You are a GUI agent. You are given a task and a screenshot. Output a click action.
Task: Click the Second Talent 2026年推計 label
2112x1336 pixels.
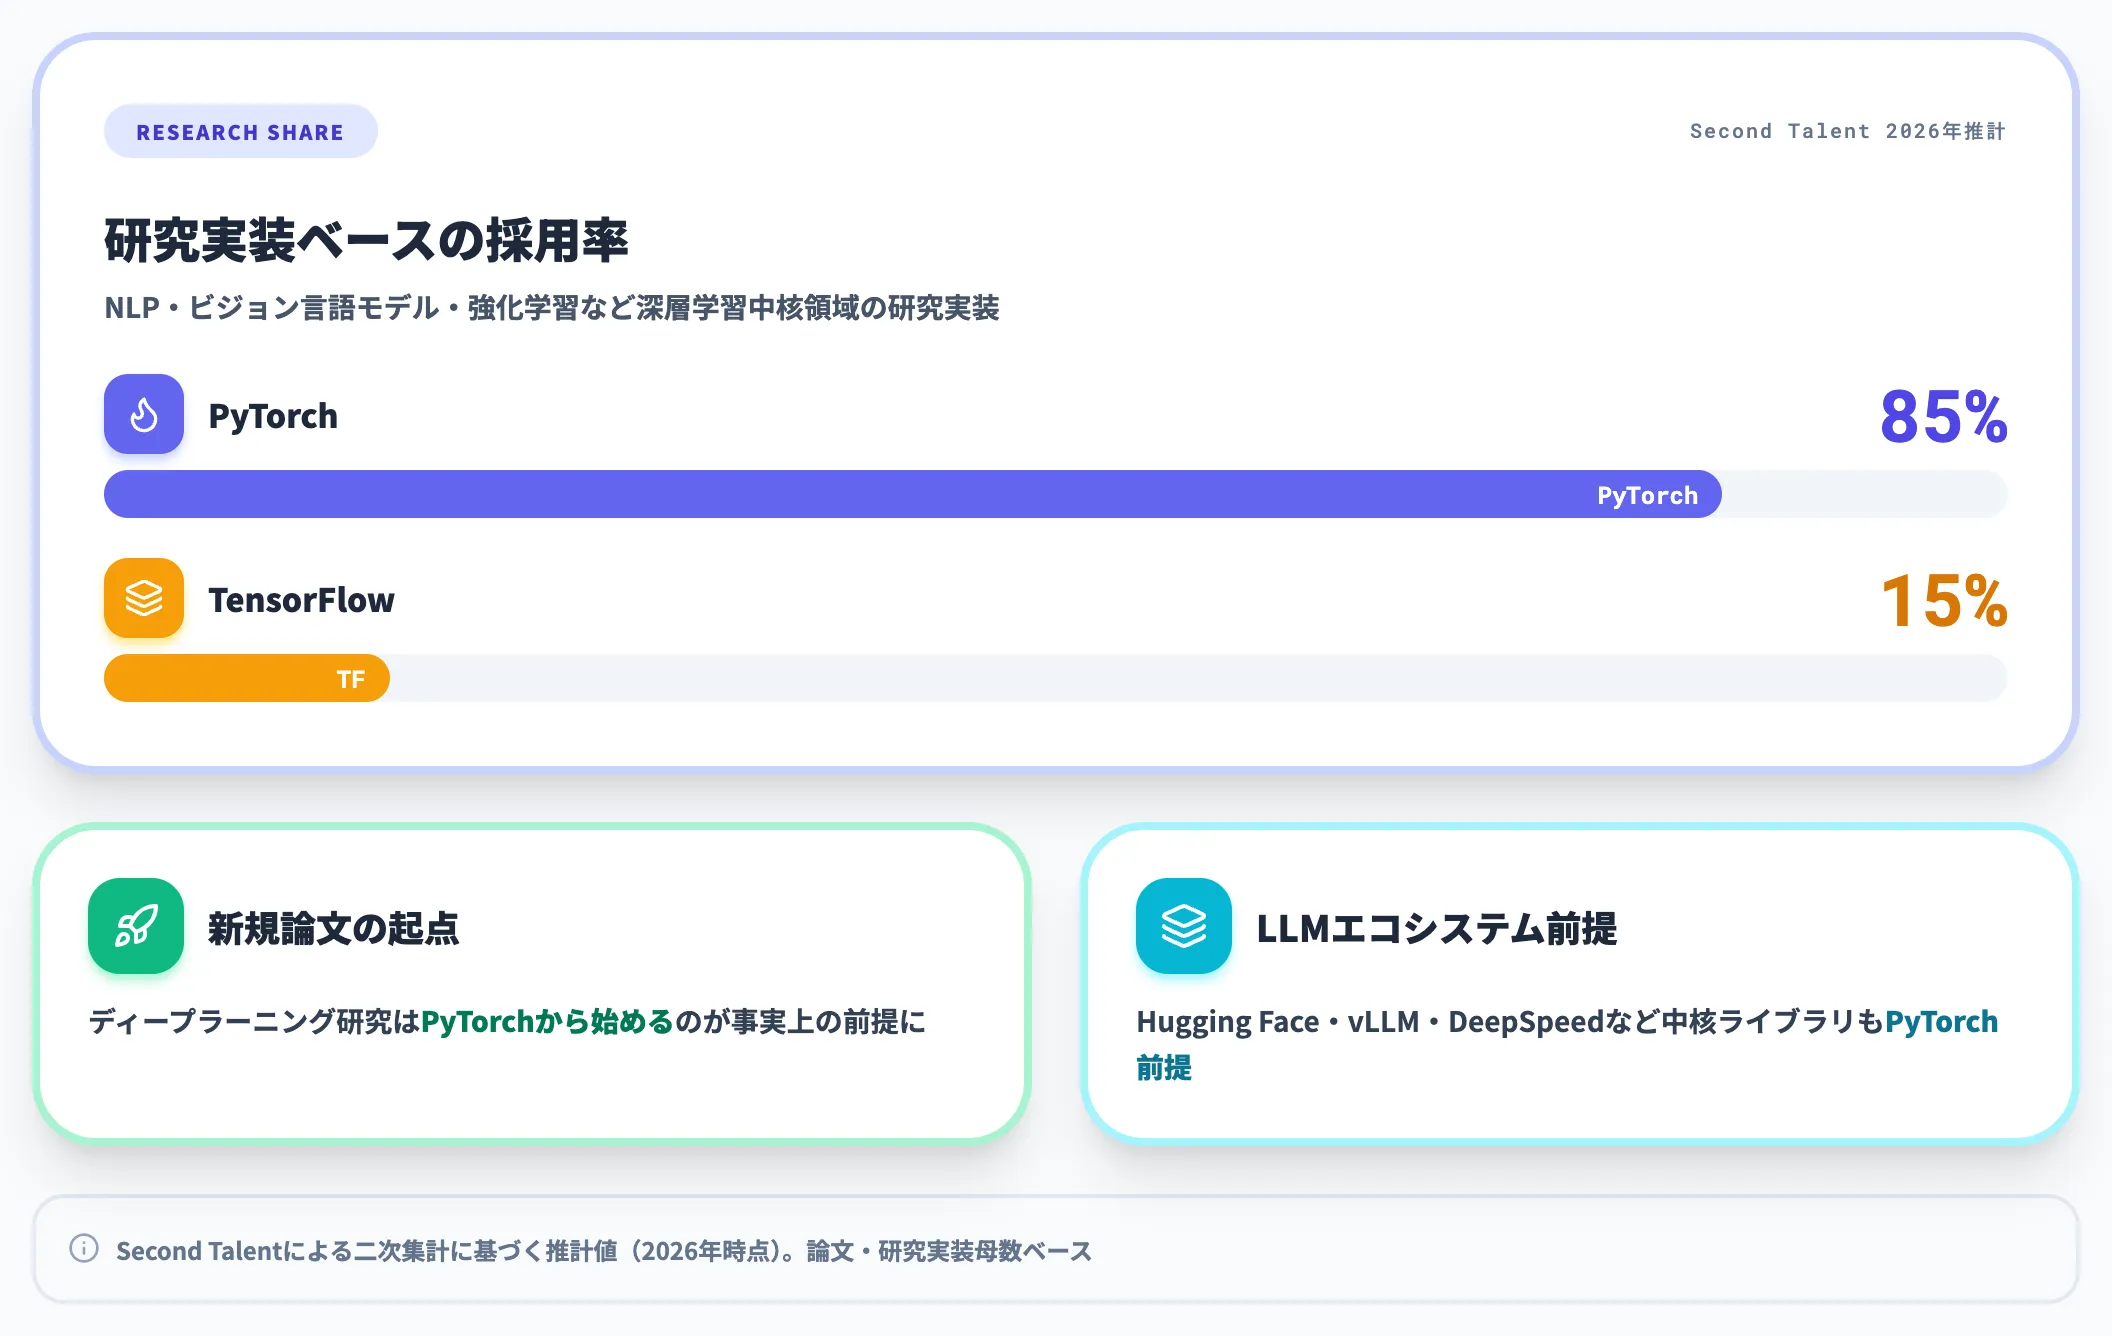tap(1847, 131)
